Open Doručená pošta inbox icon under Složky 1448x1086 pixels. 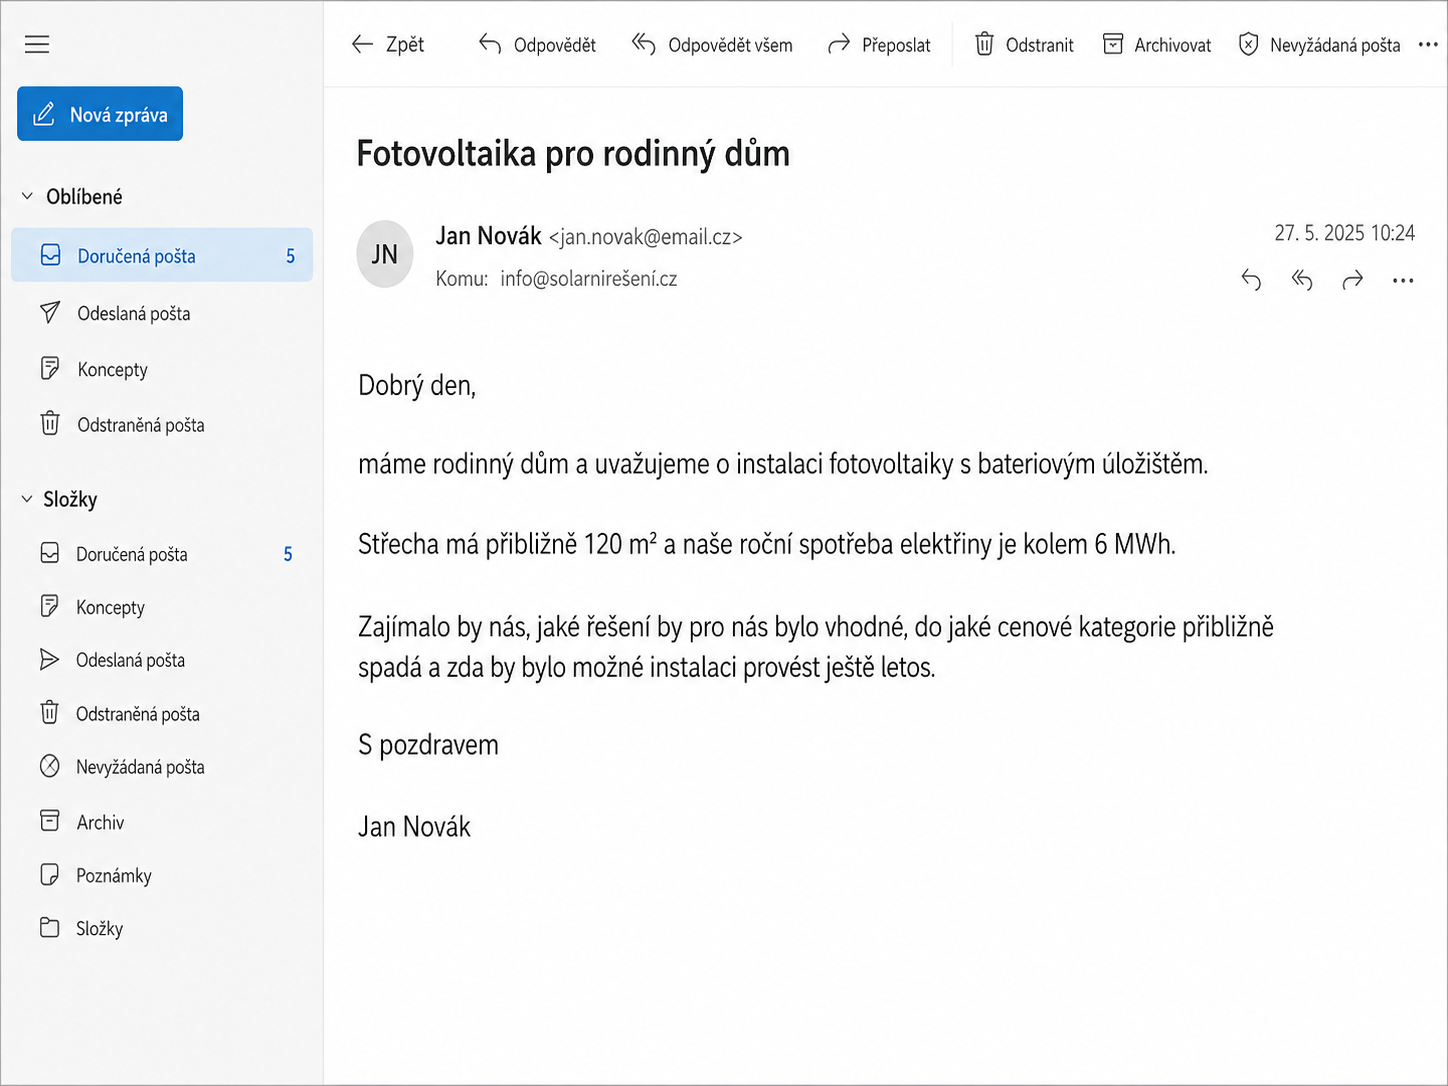[x=50, y=553]
